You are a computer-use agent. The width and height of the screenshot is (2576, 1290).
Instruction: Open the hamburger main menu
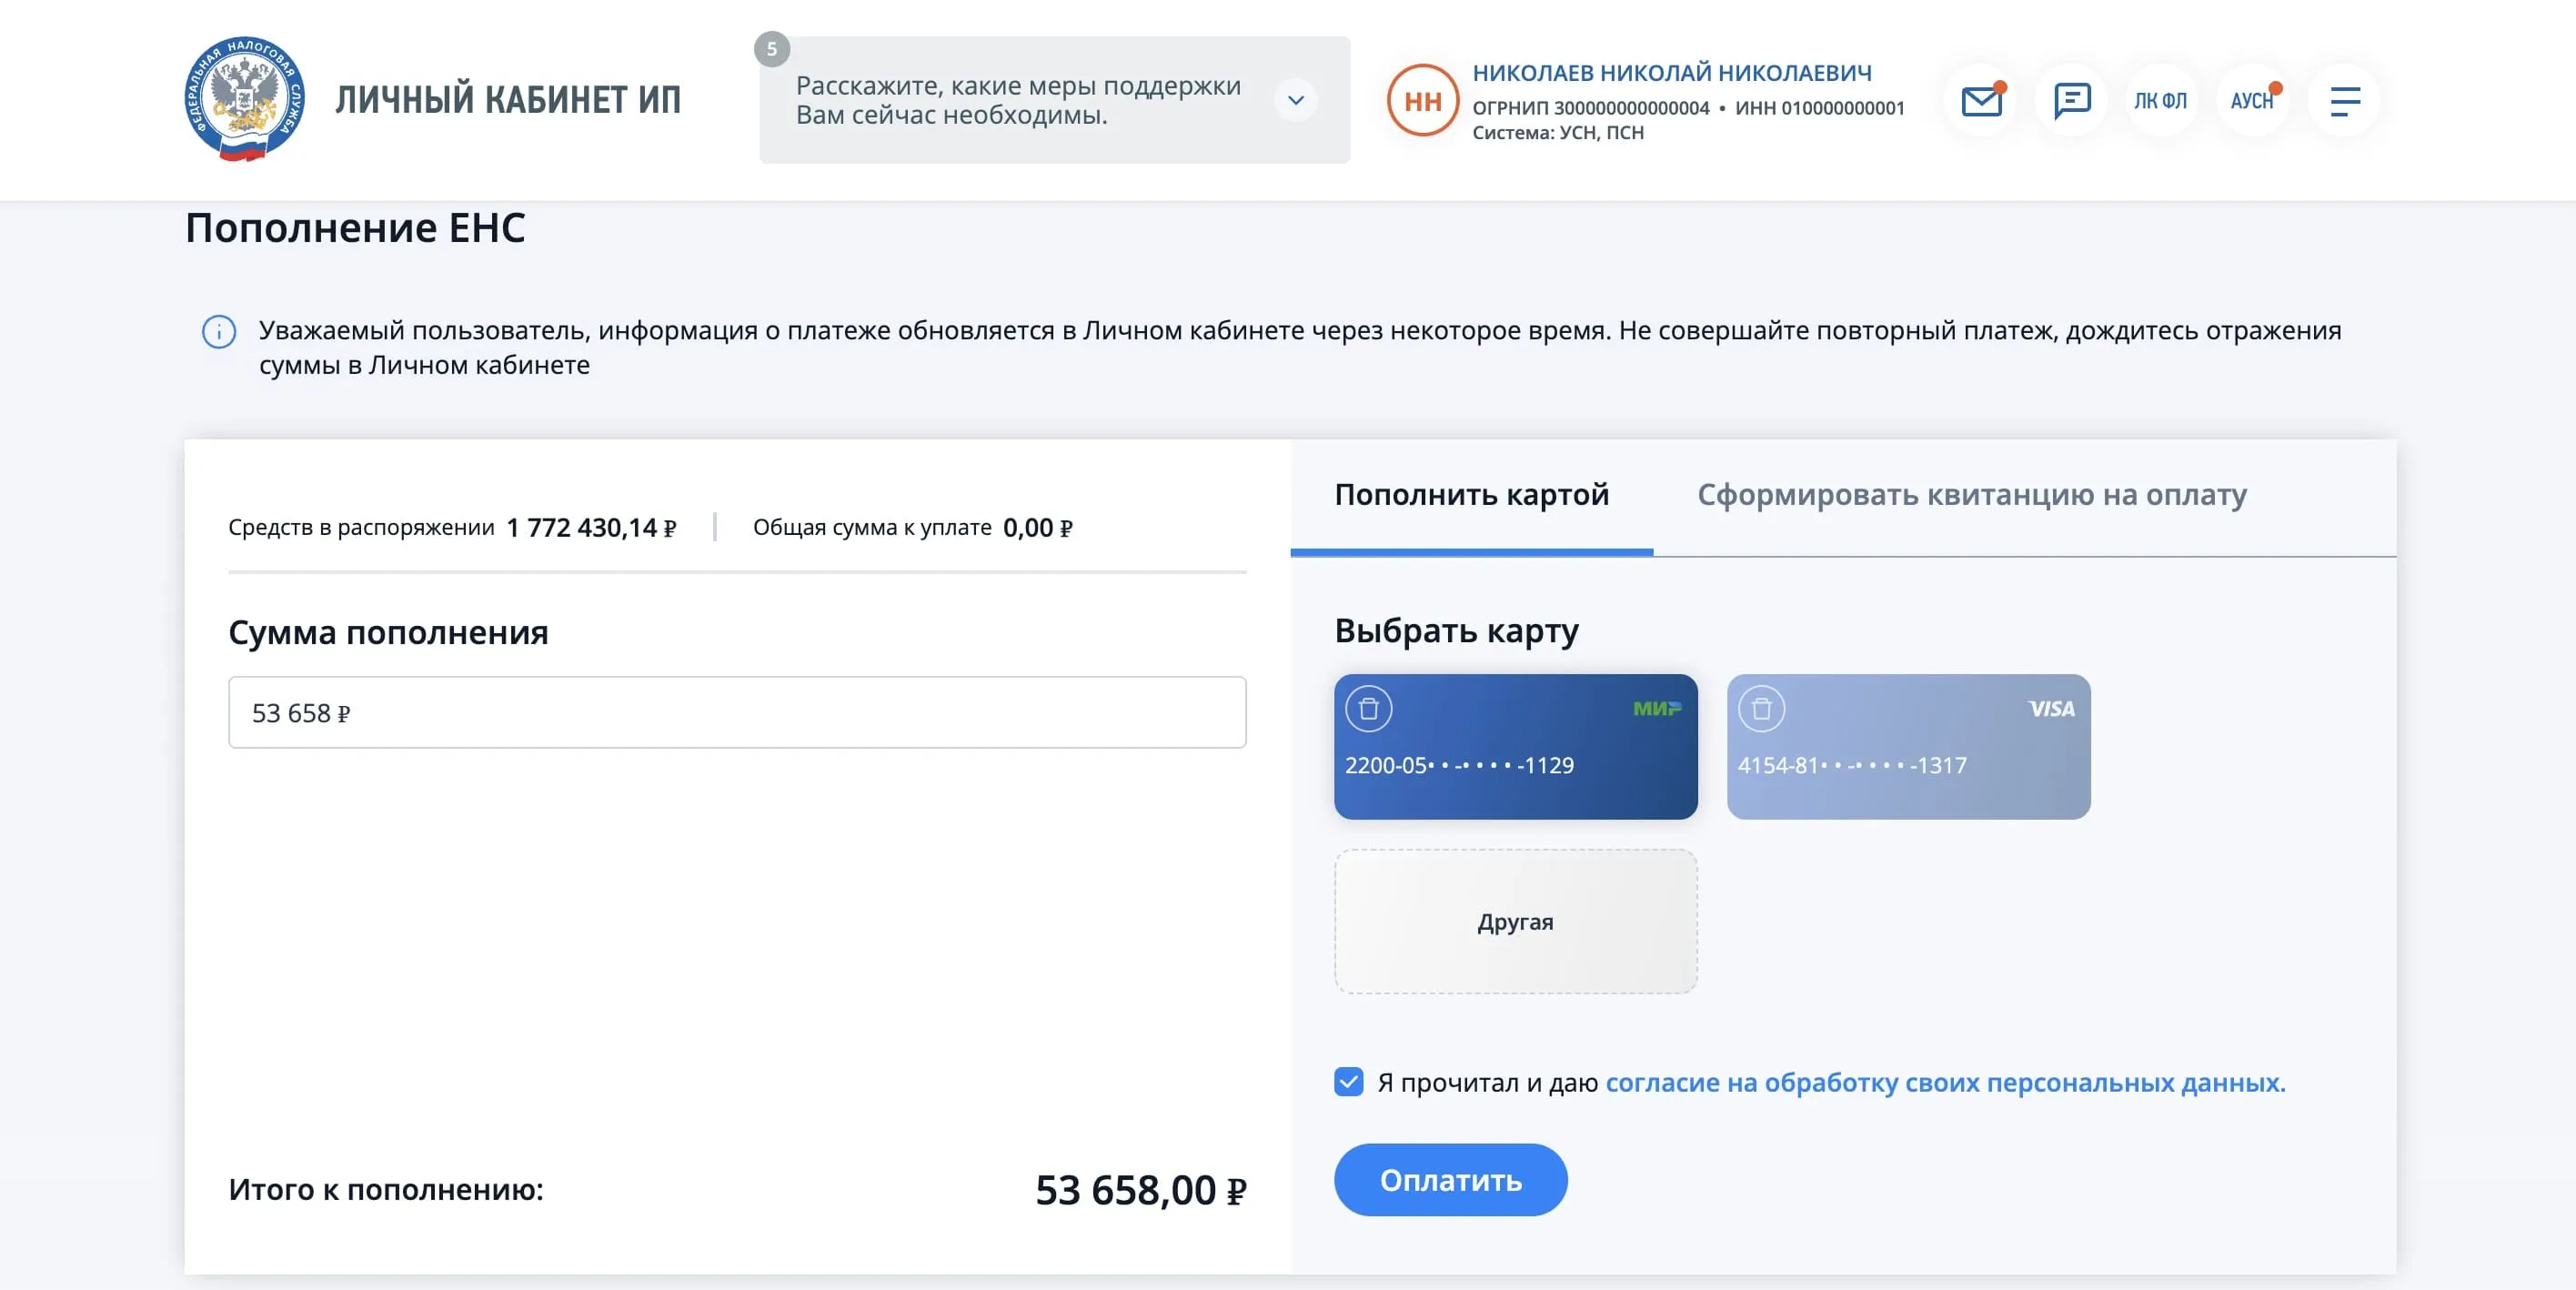2344,101
